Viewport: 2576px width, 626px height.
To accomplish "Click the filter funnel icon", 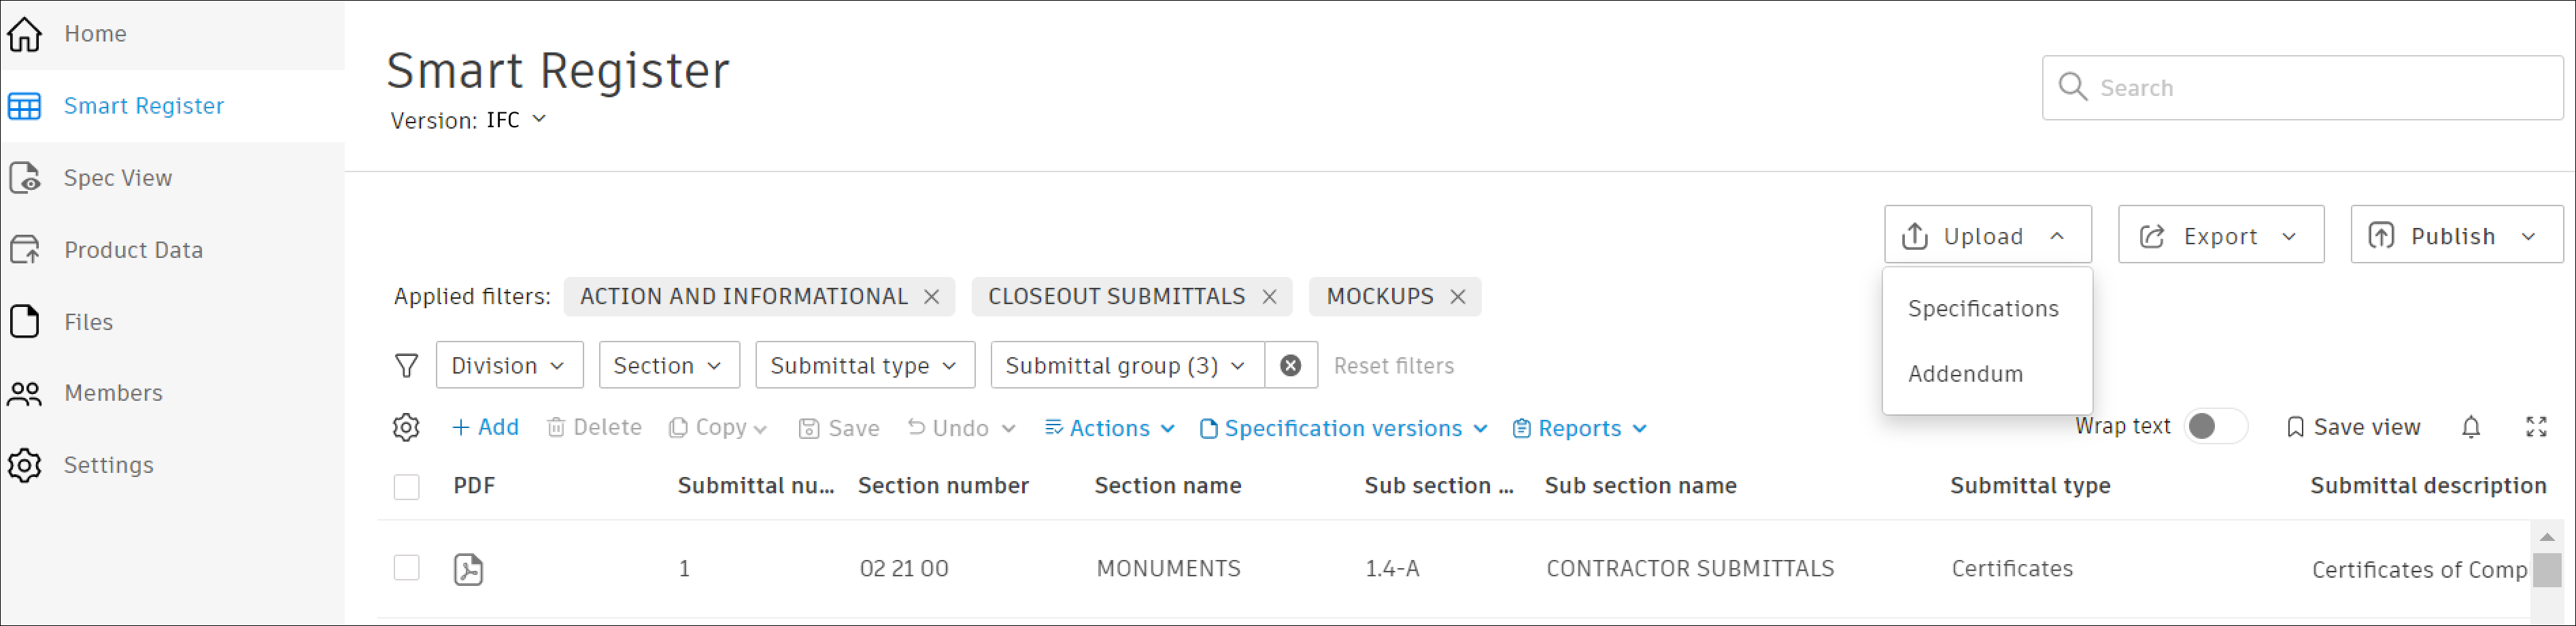I will [406, 366].
